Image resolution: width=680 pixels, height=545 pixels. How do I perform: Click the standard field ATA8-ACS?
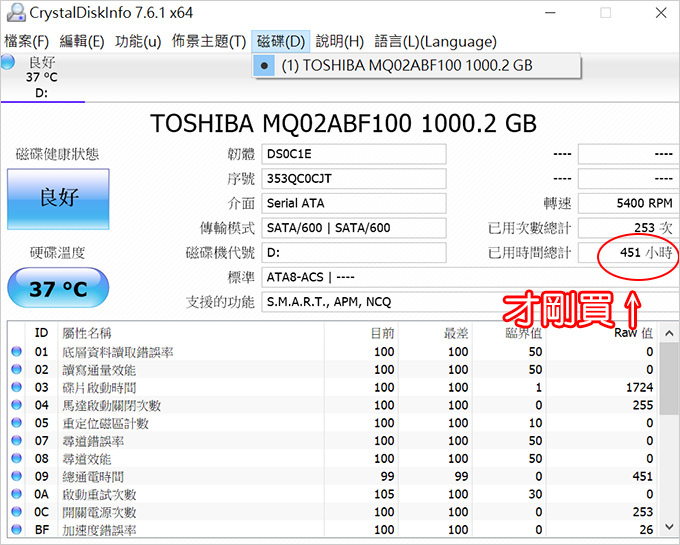[471, 277]
